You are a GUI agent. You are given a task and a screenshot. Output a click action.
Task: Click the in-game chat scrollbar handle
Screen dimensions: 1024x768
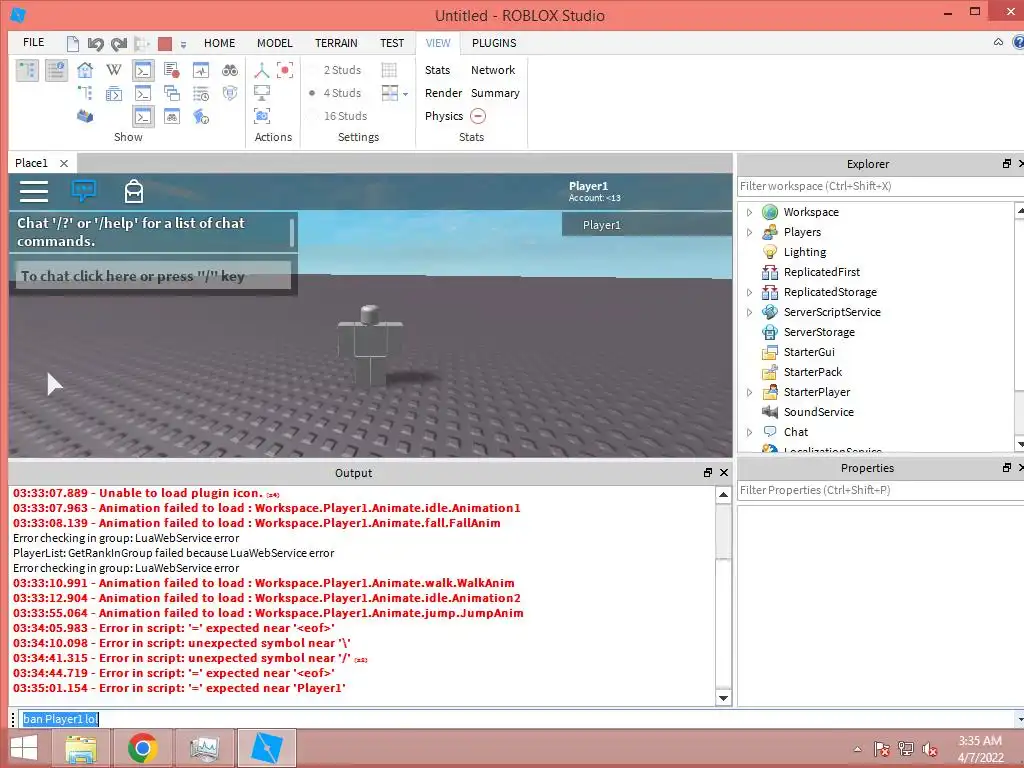(292, 232)
